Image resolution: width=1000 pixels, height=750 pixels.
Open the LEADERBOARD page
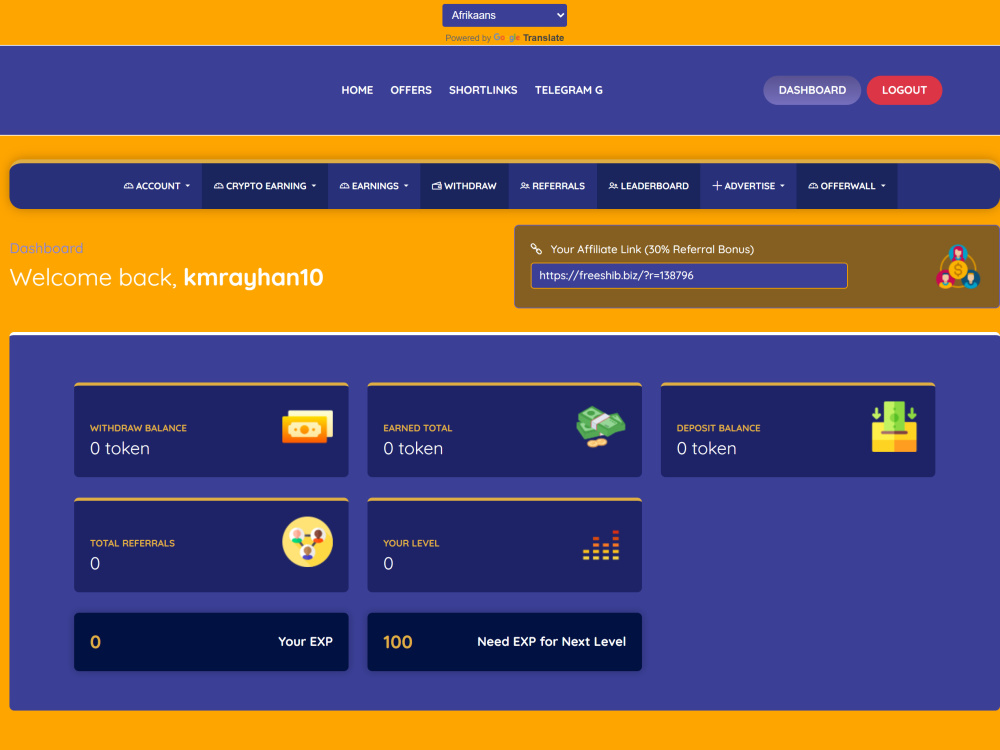[649, 186]
